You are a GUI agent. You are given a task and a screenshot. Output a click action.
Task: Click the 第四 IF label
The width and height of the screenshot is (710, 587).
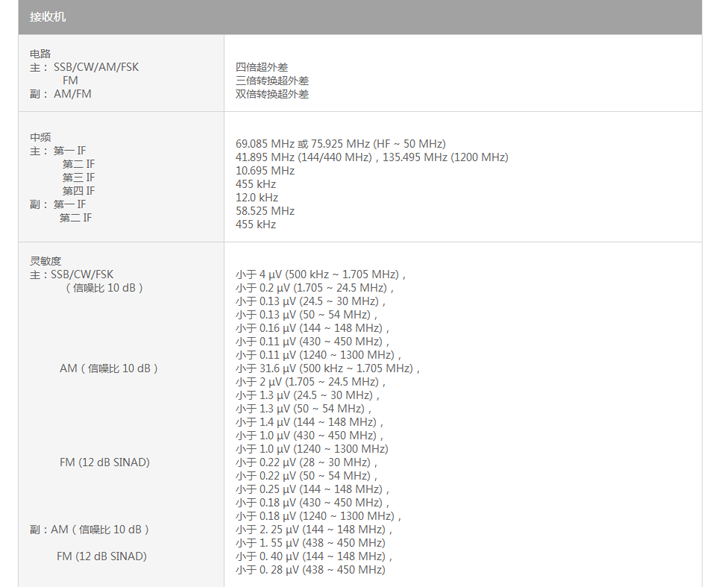79,191
